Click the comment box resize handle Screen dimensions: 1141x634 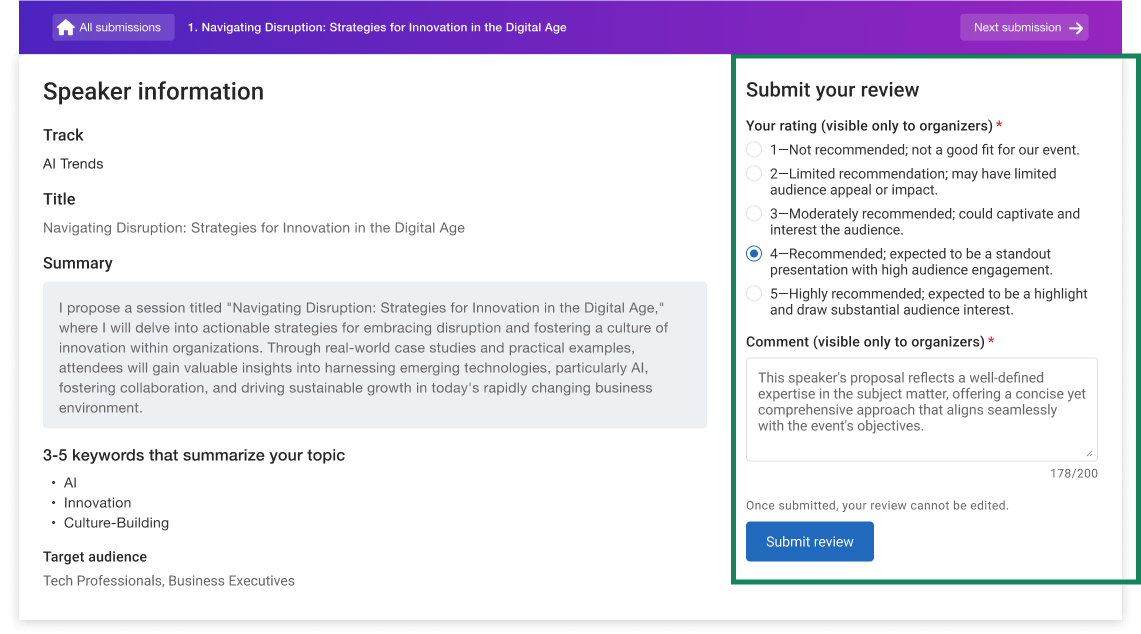(1090, 453)
